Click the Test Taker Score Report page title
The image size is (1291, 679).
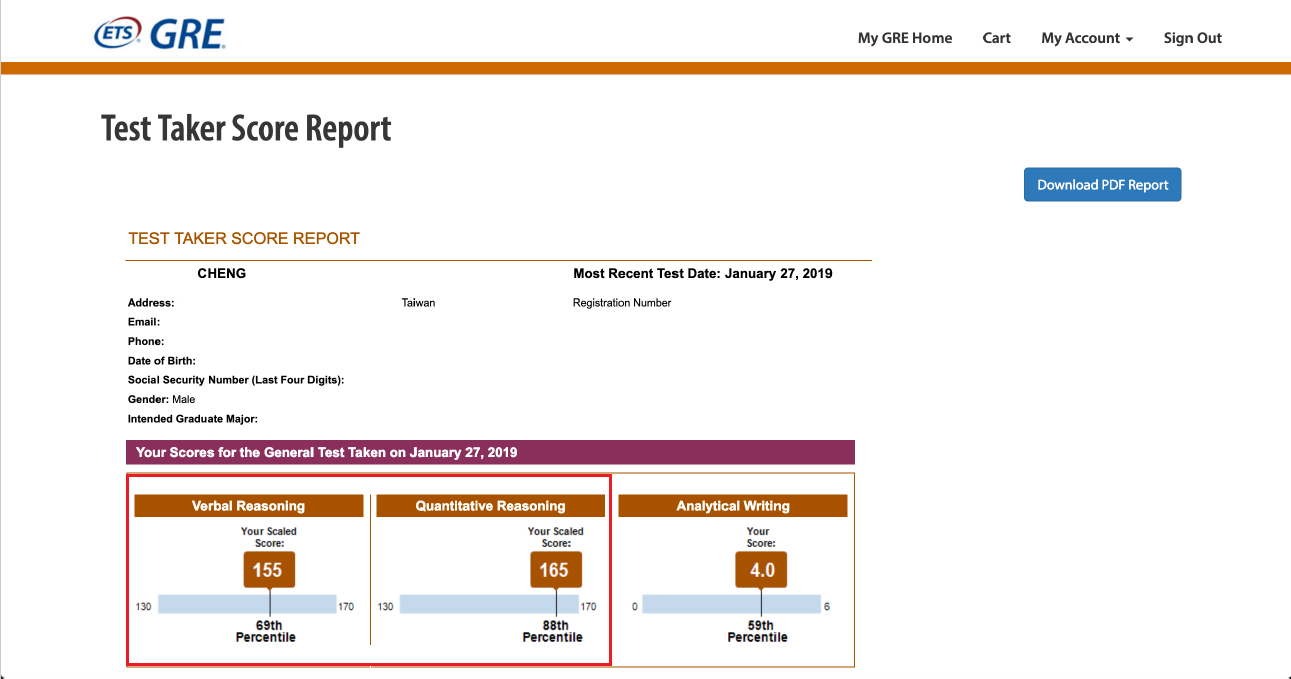[246, 129]
